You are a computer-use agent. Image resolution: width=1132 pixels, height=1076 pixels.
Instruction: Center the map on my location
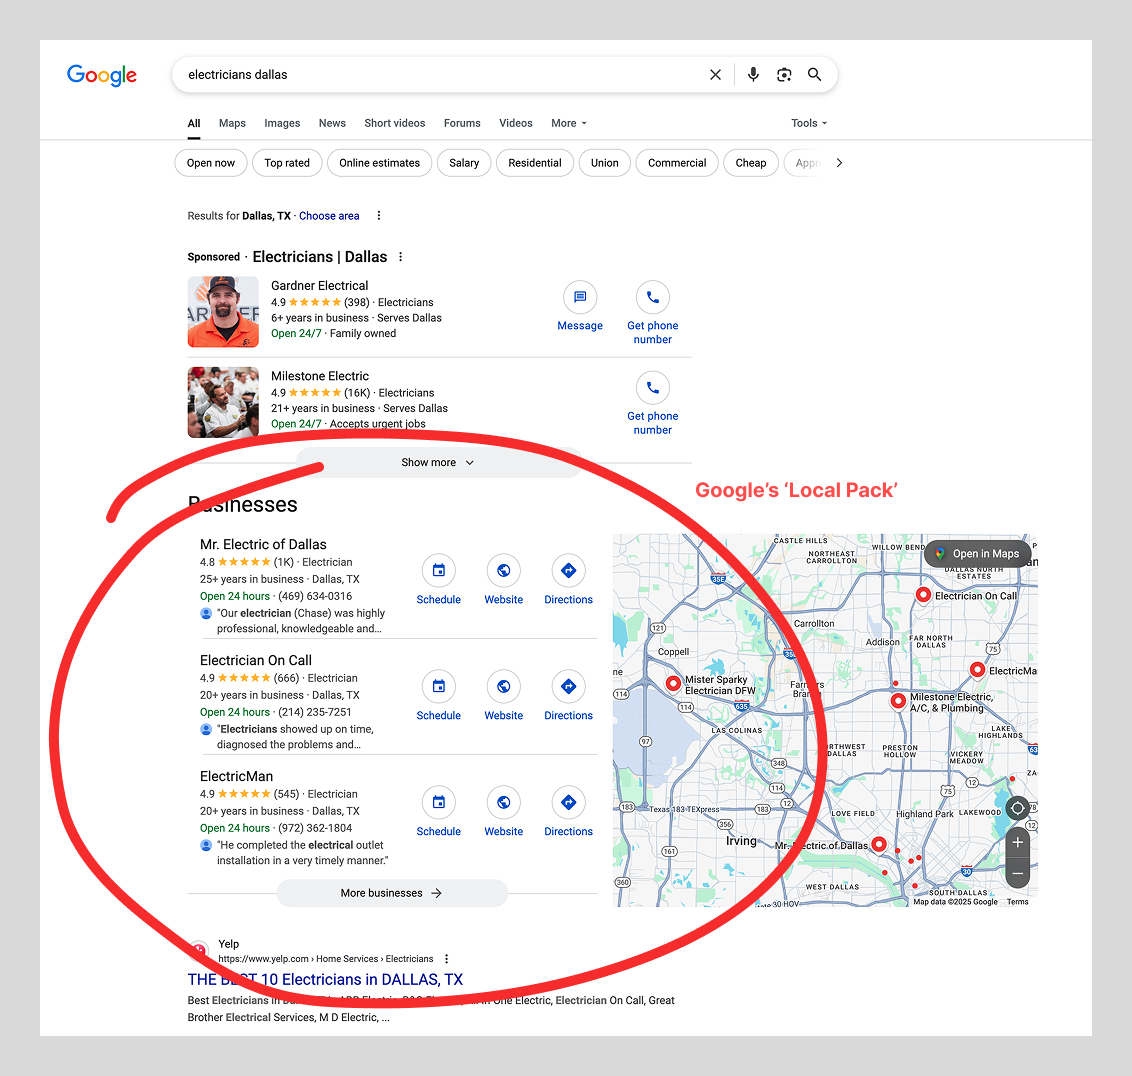pyautogui.click(x=1017, y=807)
